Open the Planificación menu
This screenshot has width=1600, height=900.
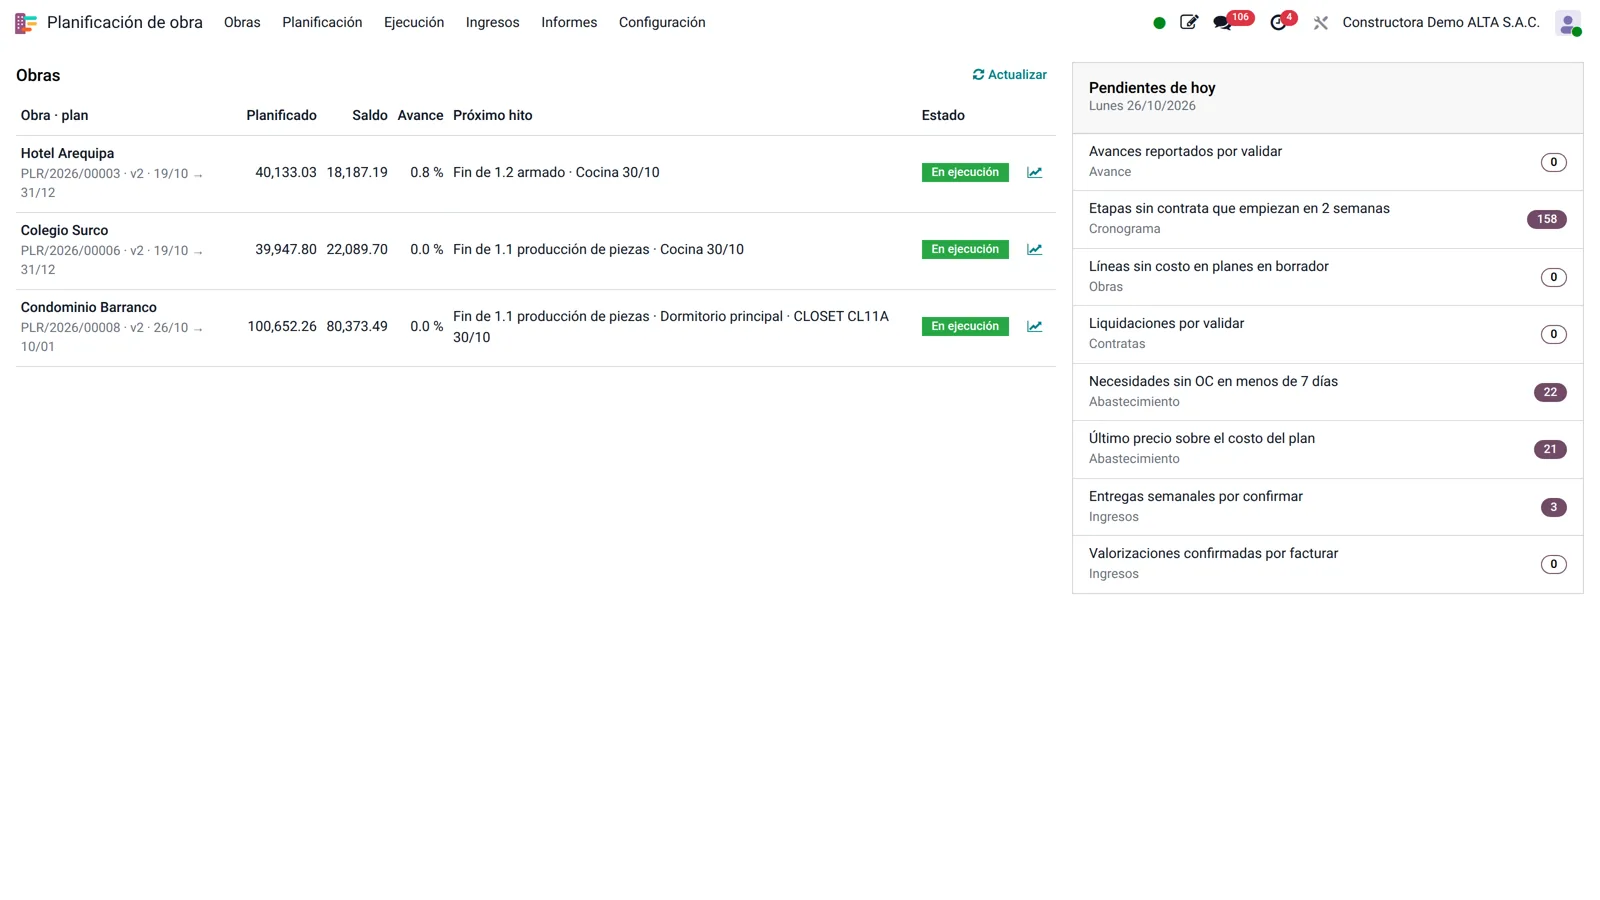(322, 23)
